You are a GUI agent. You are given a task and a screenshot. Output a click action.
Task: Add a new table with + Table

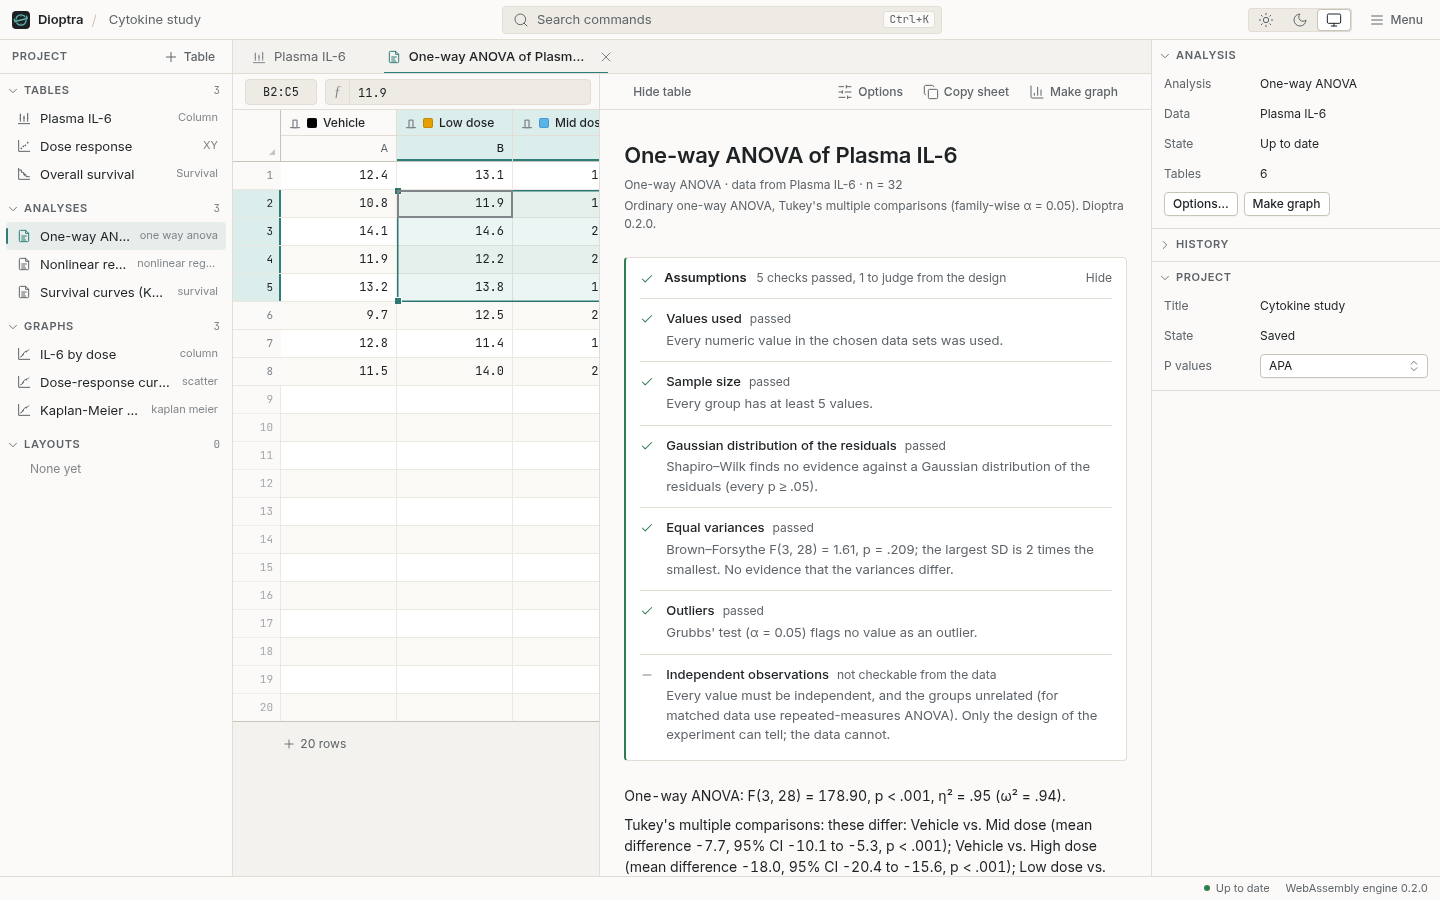tap(190, 57)
